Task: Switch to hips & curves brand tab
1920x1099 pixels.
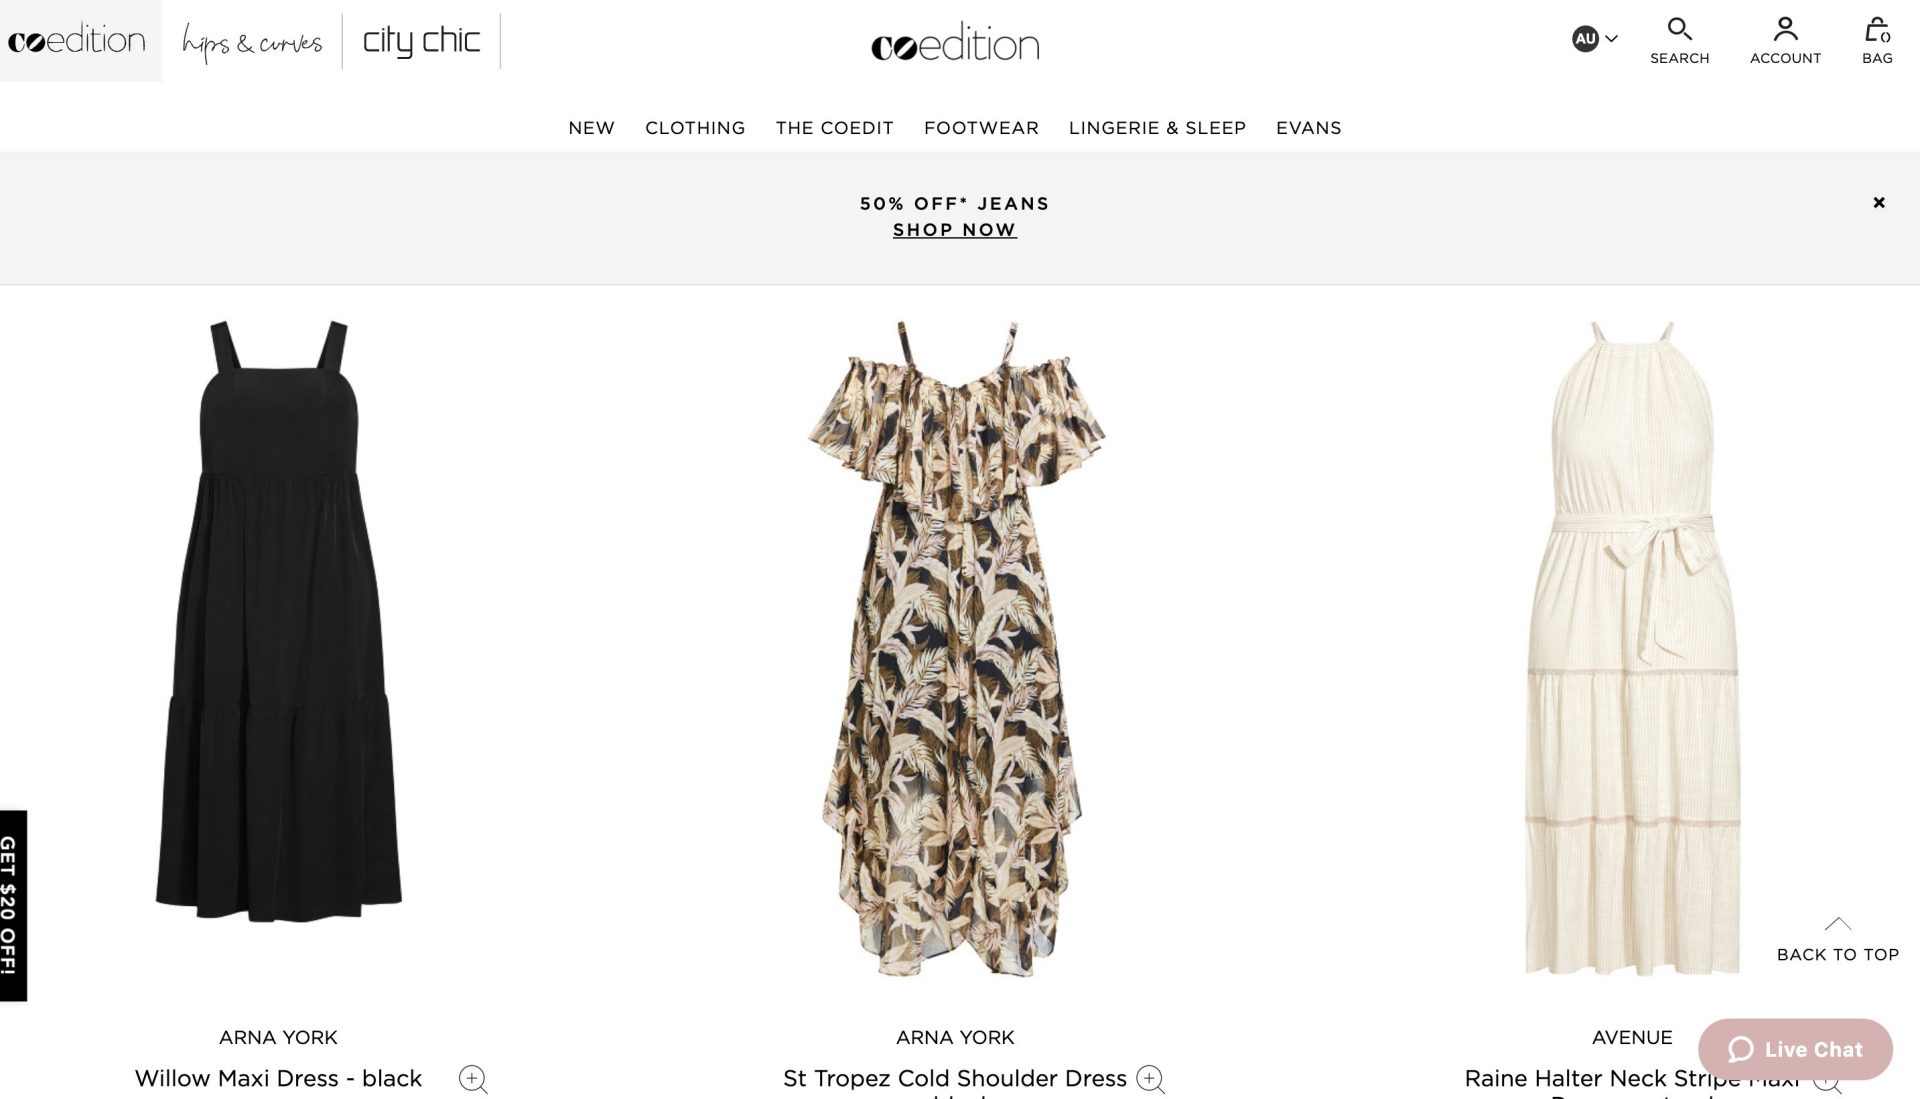Action: [251, 41]
